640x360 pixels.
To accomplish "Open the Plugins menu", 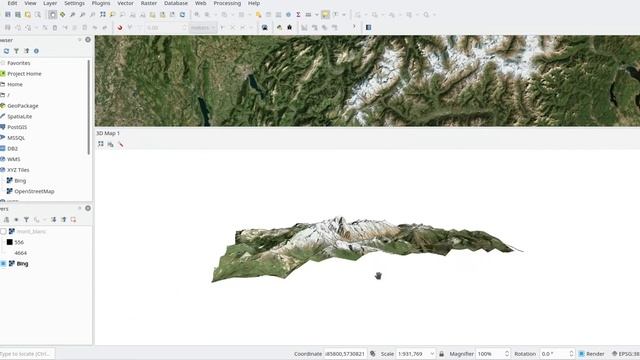I will 101,3.
